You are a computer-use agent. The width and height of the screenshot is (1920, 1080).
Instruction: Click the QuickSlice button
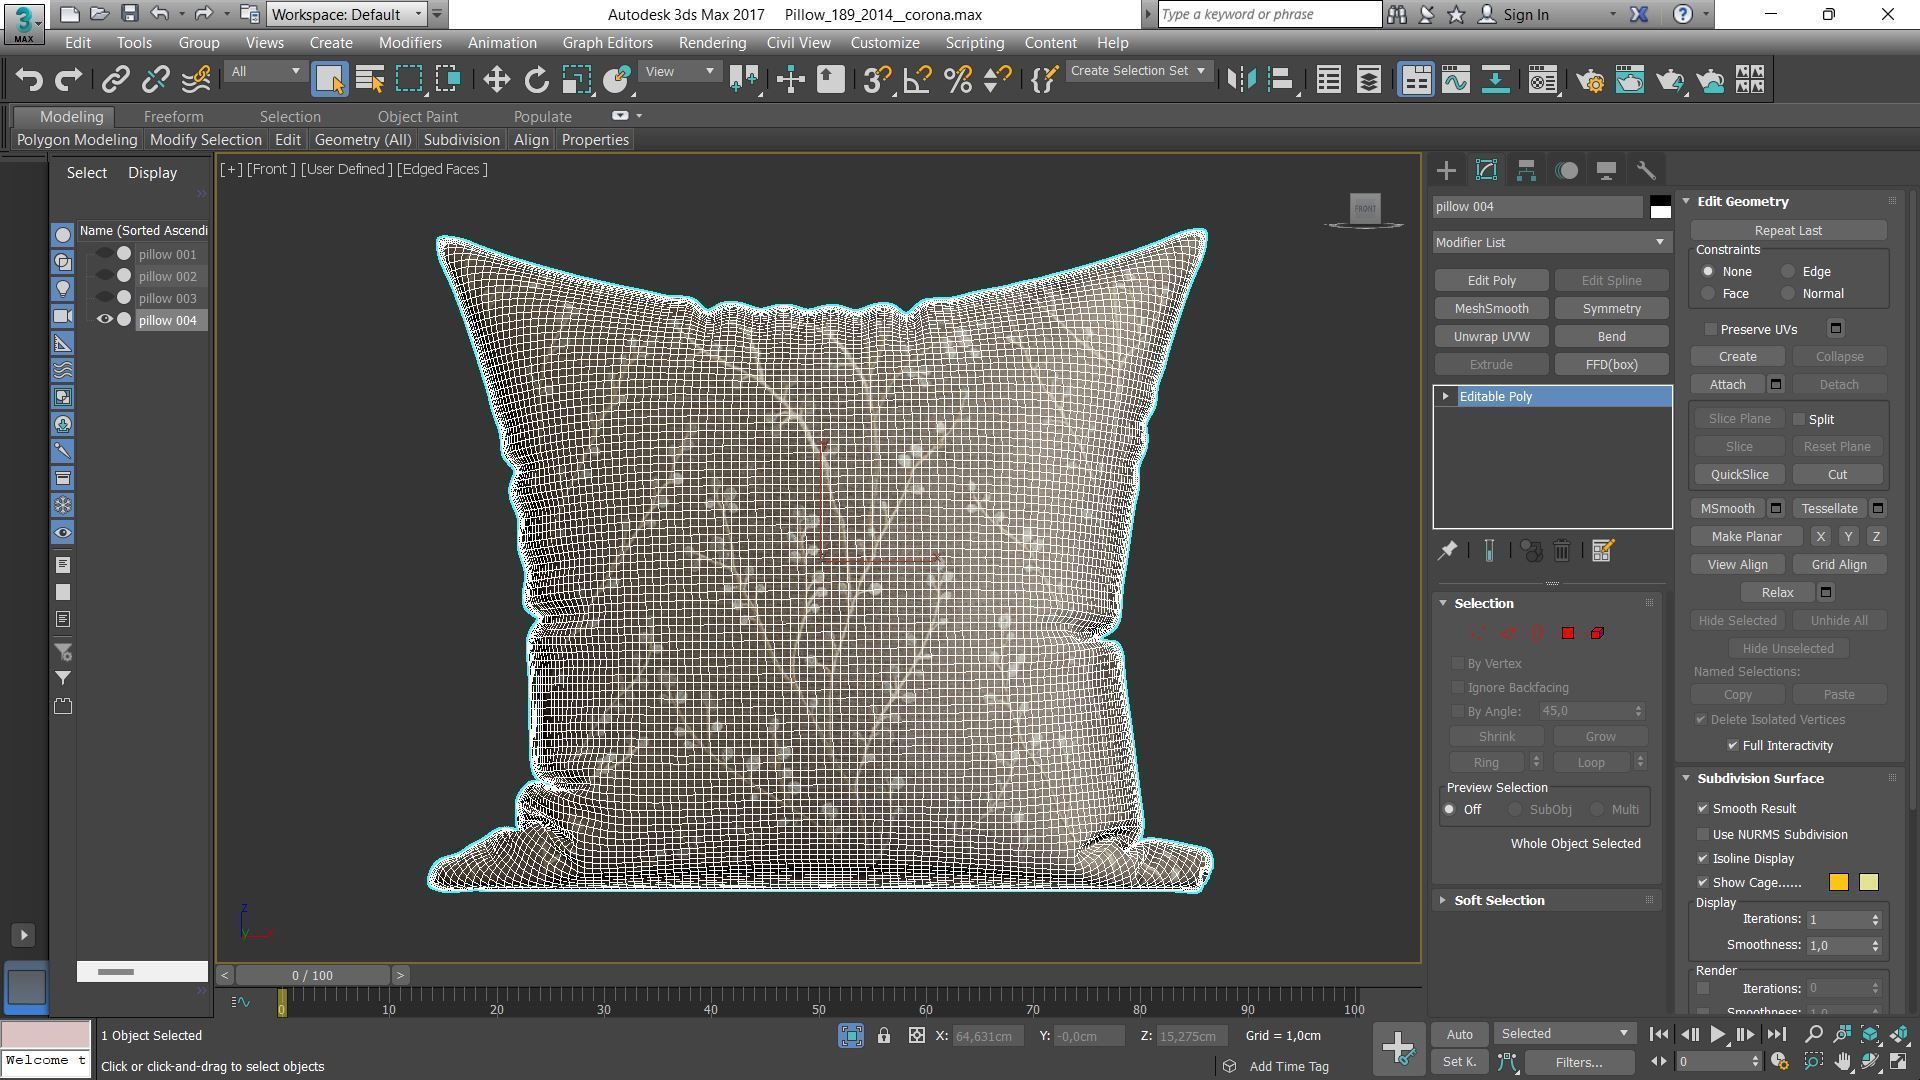click(1739, 475)
